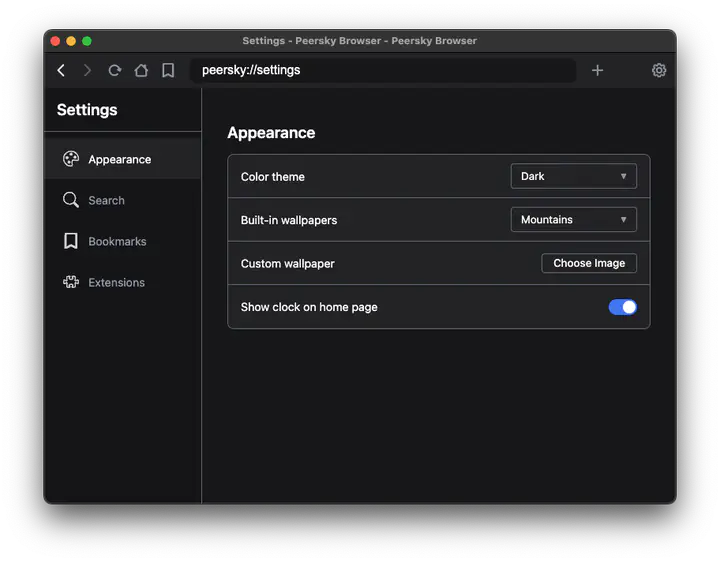The image size is (720, 562).
Task: Disable Show clock on home page
Action: pos(622,307)
